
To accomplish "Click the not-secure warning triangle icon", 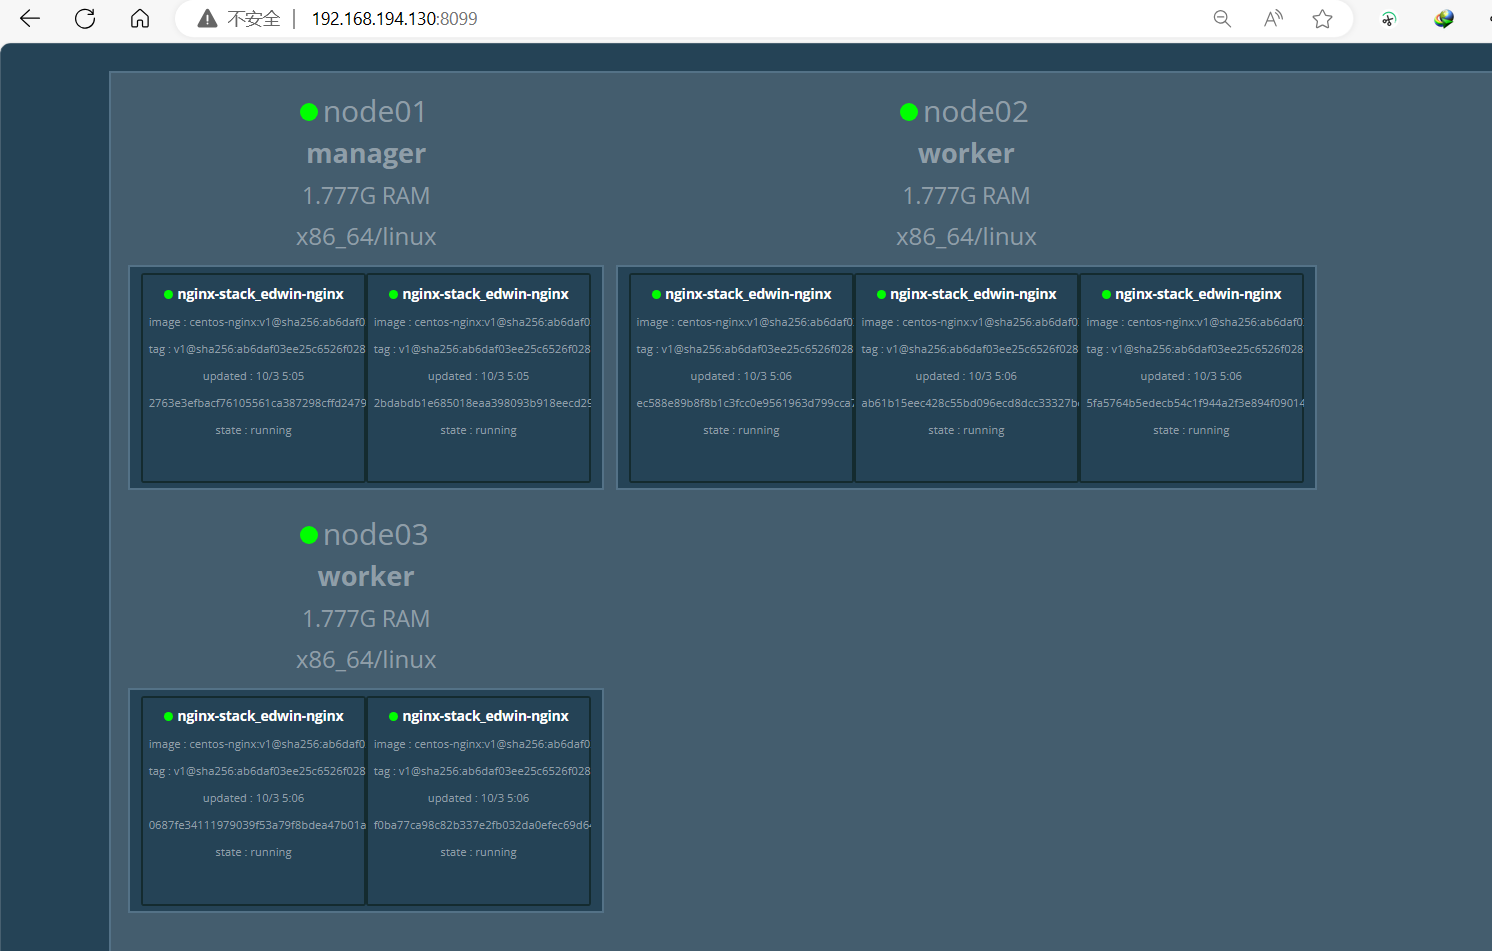I will (207, 18).
